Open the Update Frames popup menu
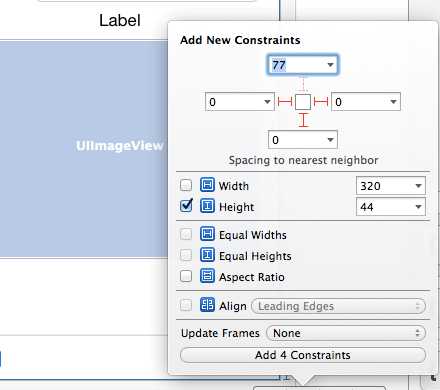The width and height of the screenshot is (440, 390). (x=346, y=333)
